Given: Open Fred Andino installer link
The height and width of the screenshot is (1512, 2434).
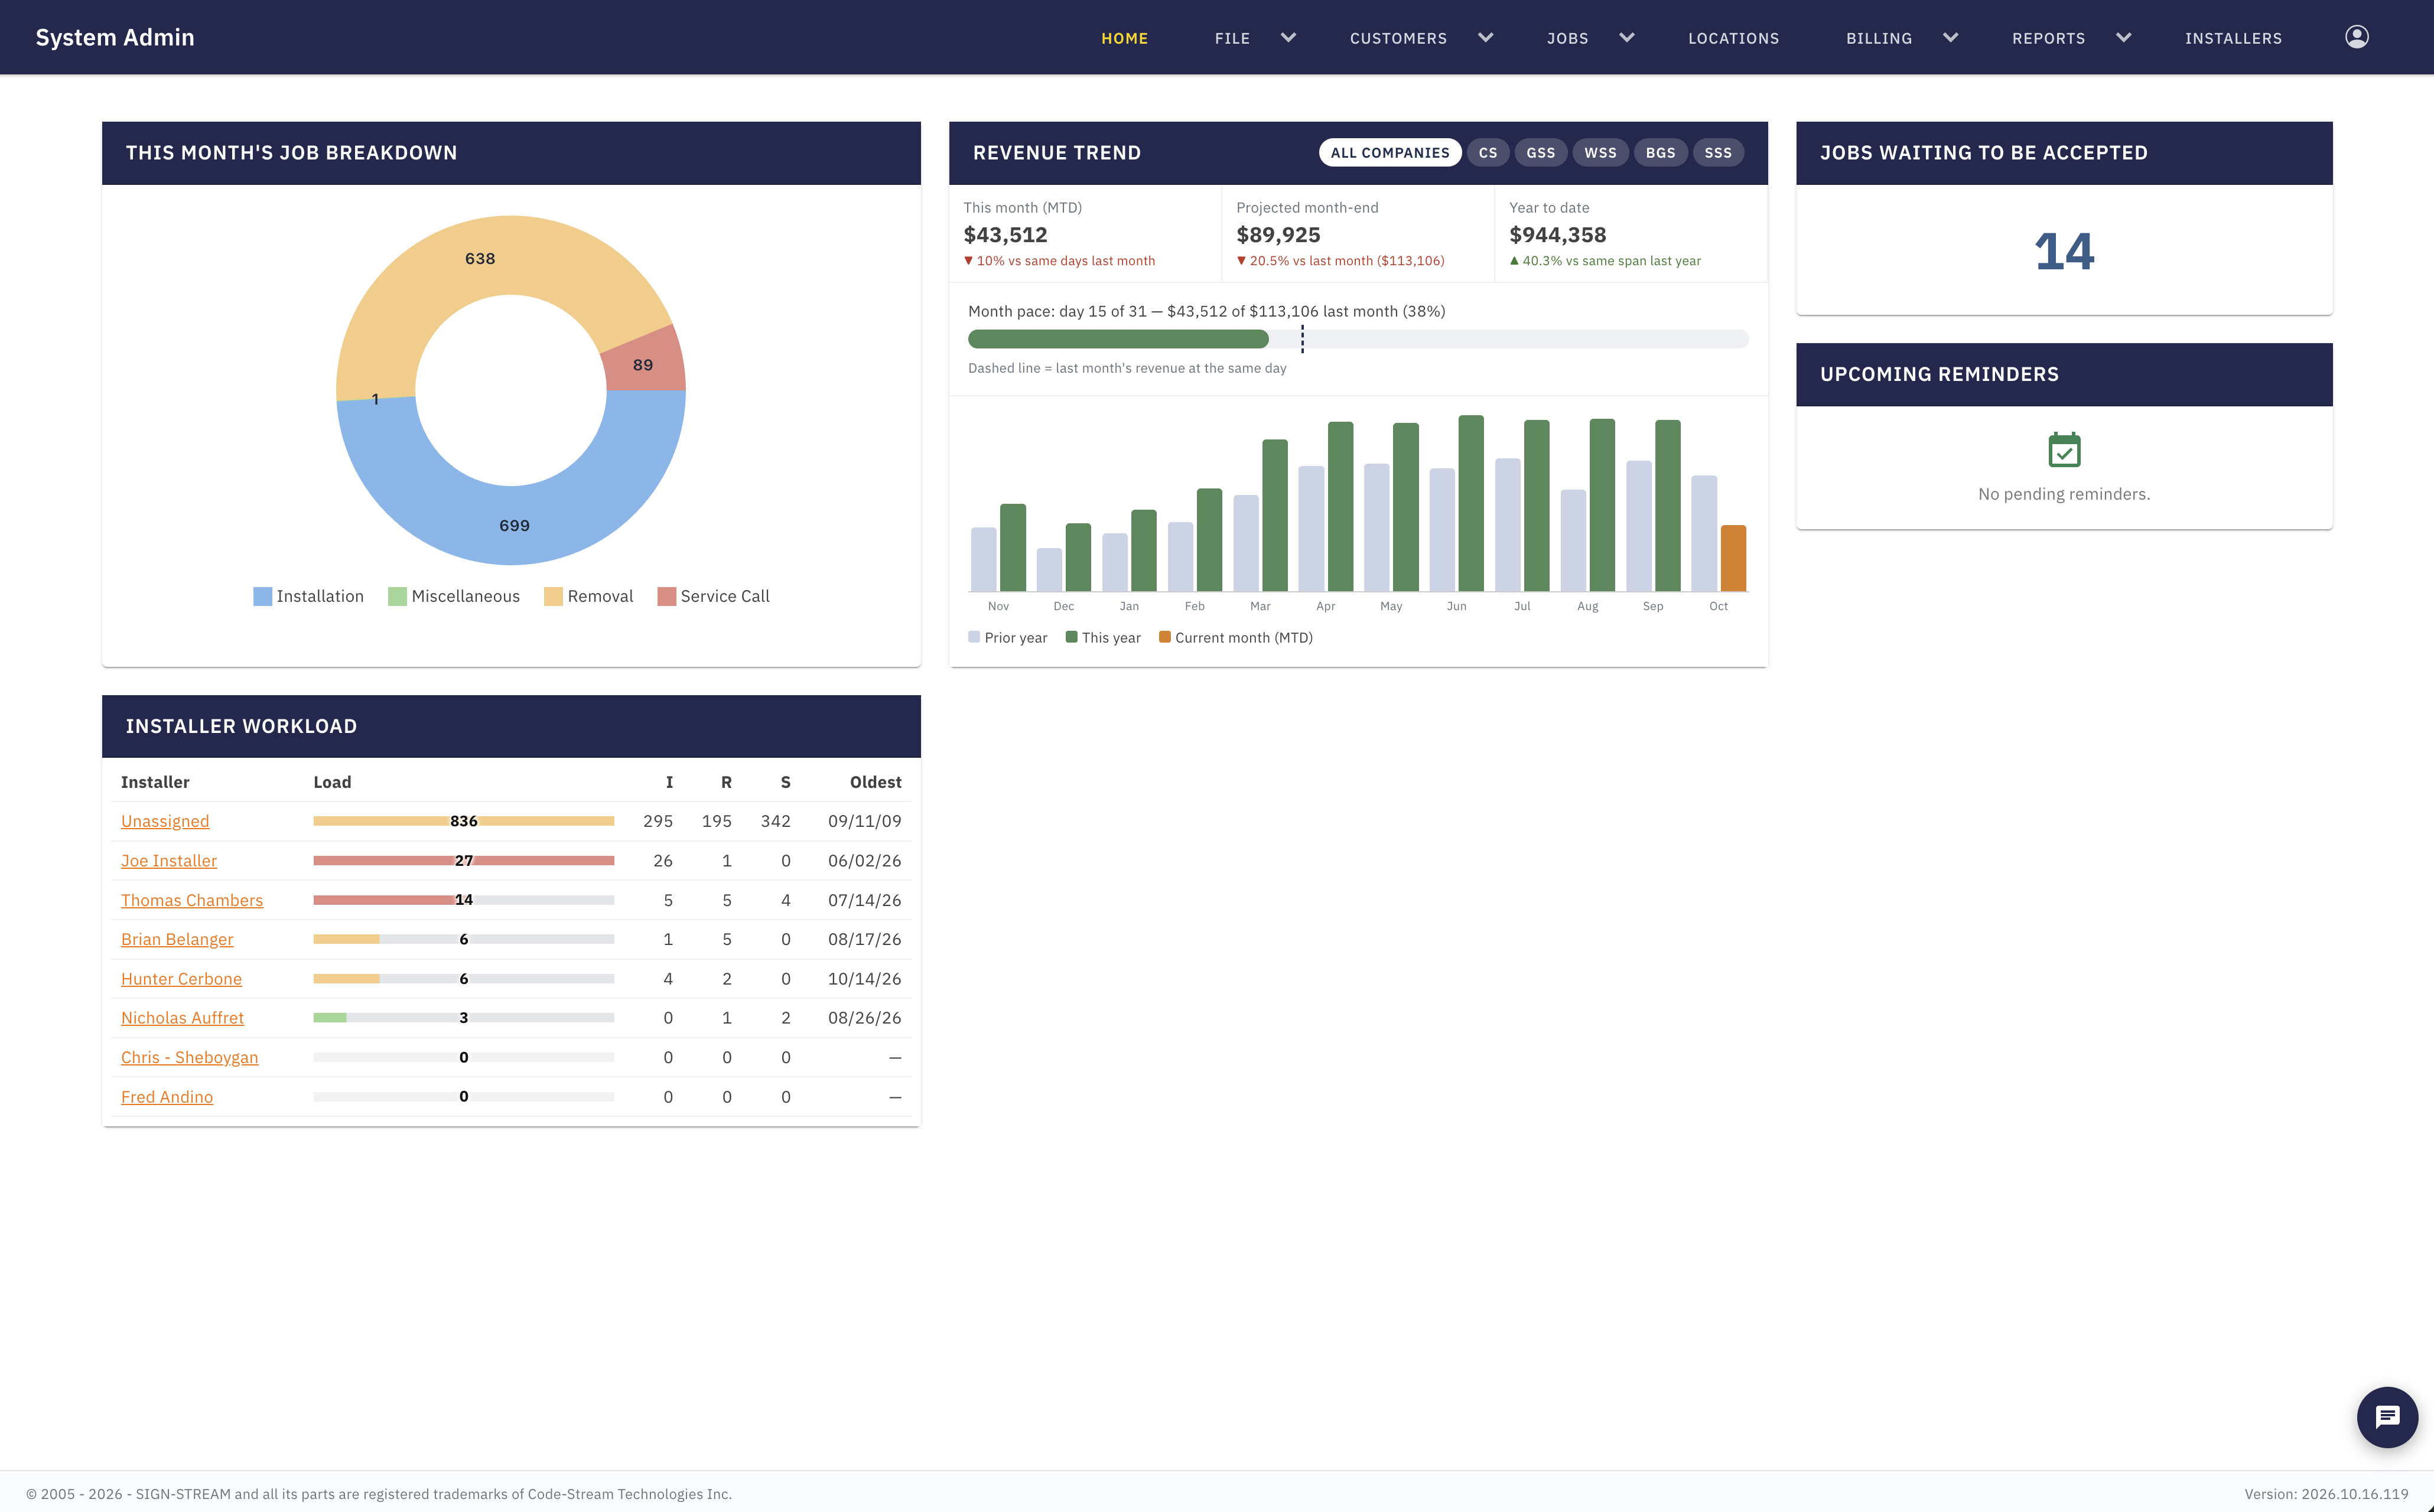Looking at the screenshot, I should click(x=167, y=1097).
